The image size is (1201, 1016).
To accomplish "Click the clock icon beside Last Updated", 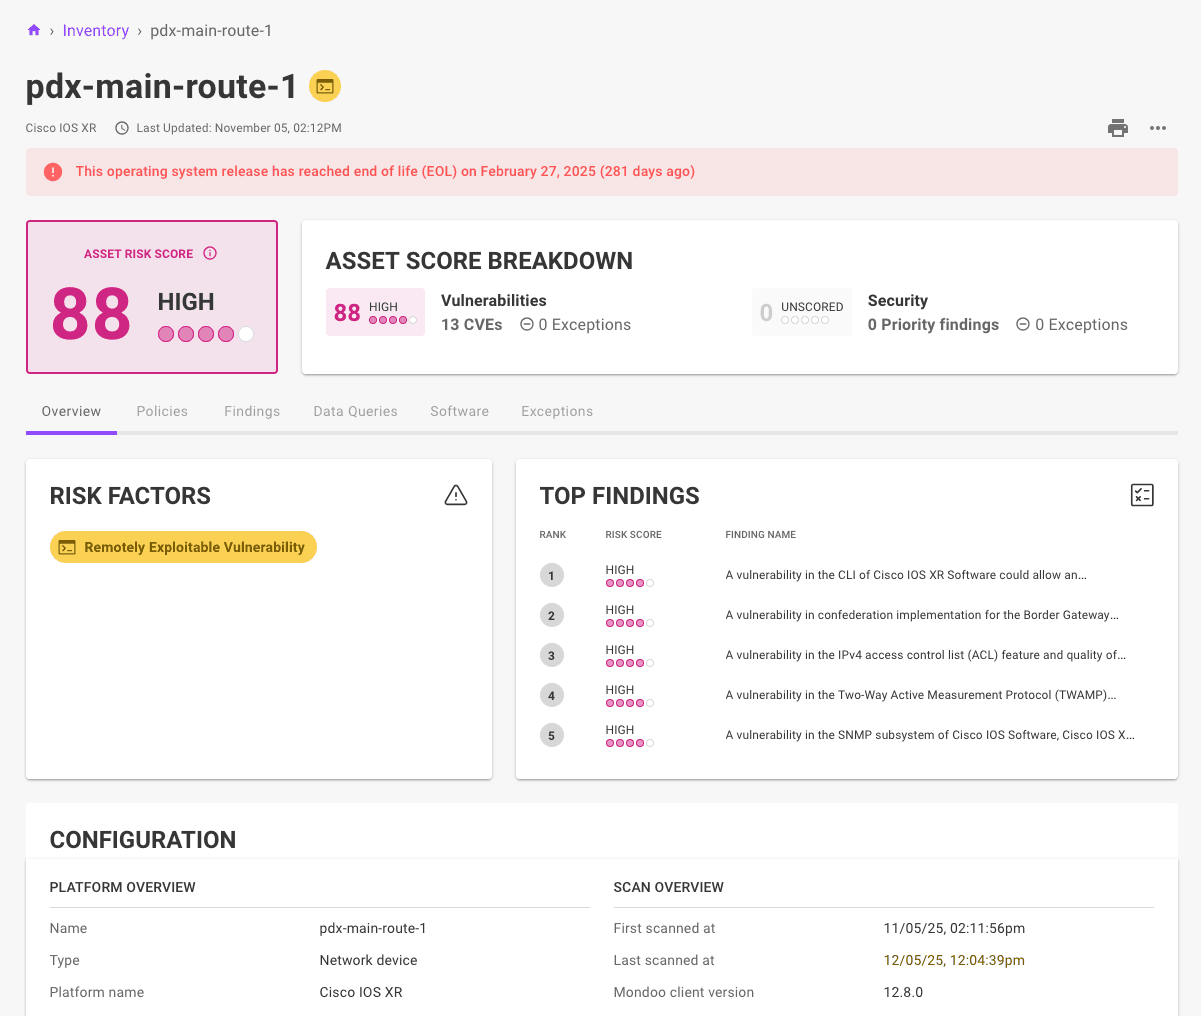I will [122, 128].
